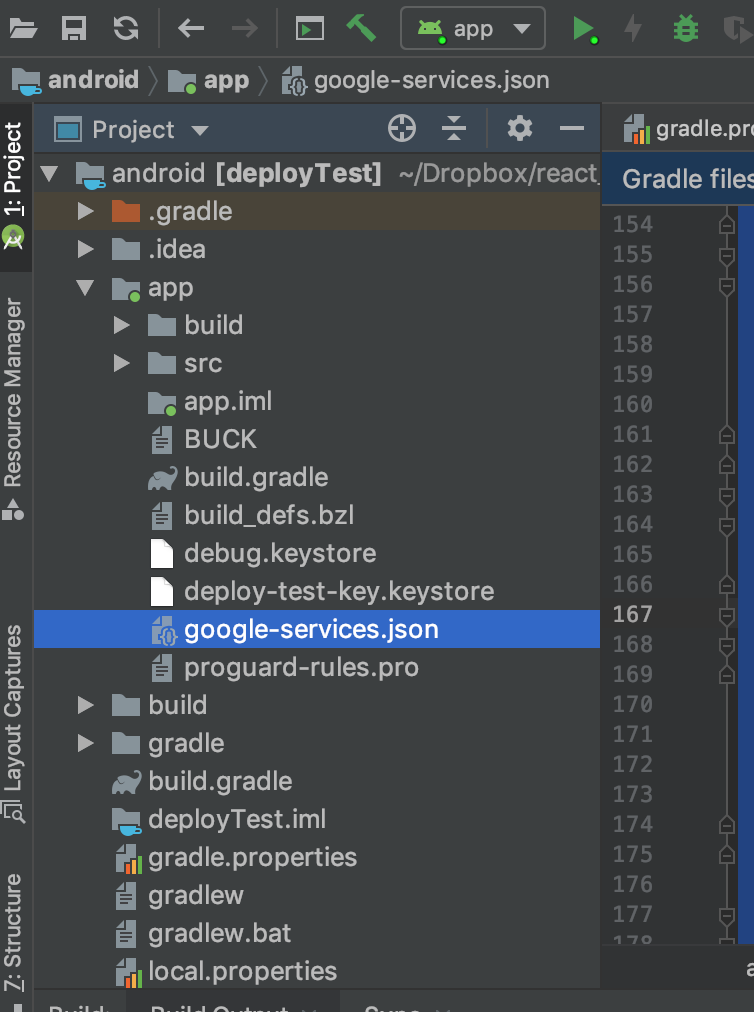Click google-services.json breadcrumb
The image size is (754, 1012).
pos(416,81)
